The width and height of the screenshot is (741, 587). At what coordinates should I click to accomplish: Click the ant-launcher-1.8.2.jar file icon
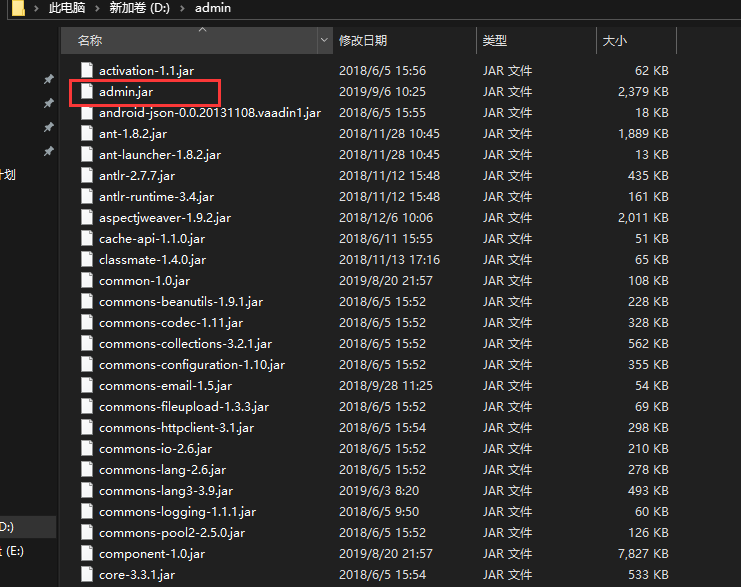[x=87, y=154]
